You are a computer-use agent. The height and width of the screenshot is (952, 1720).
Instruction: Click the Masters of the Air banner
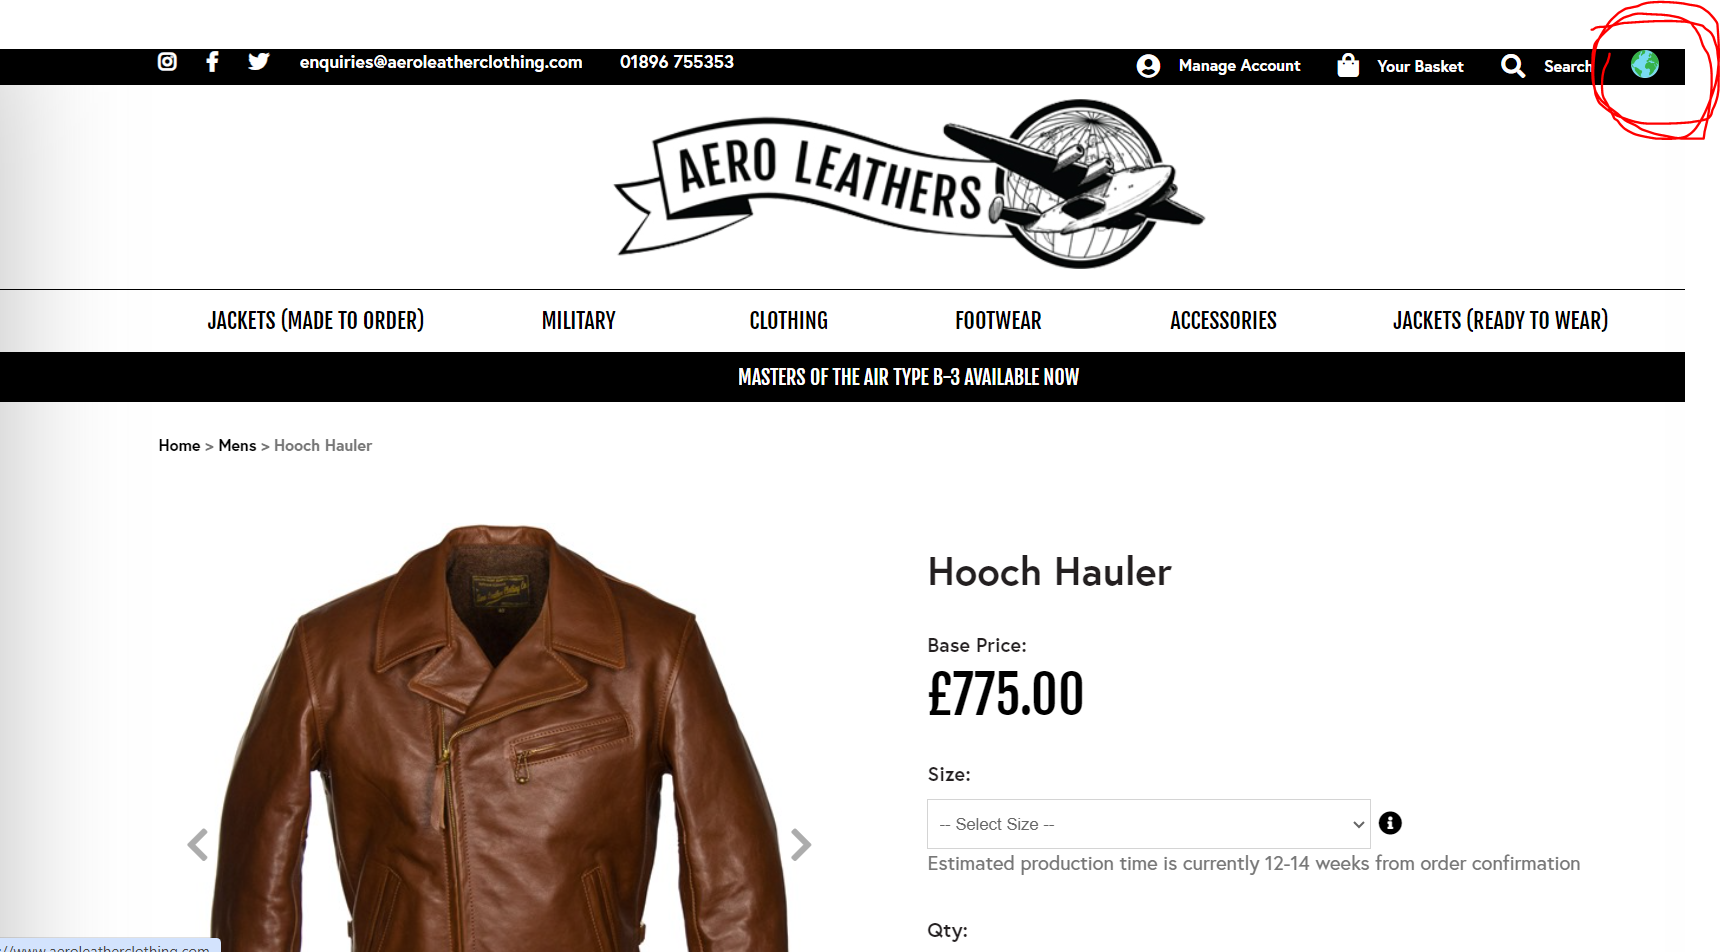(x=908, y=377)
